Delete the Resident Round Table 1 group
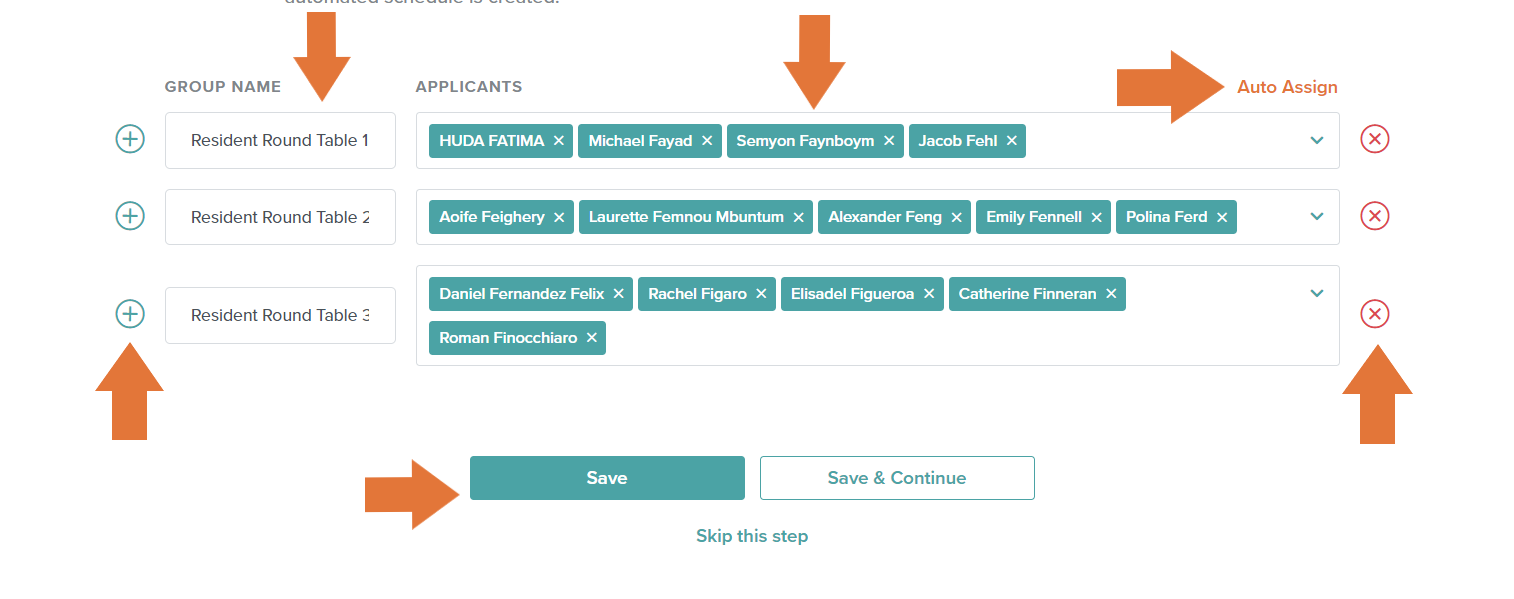 pos(1375,139)
